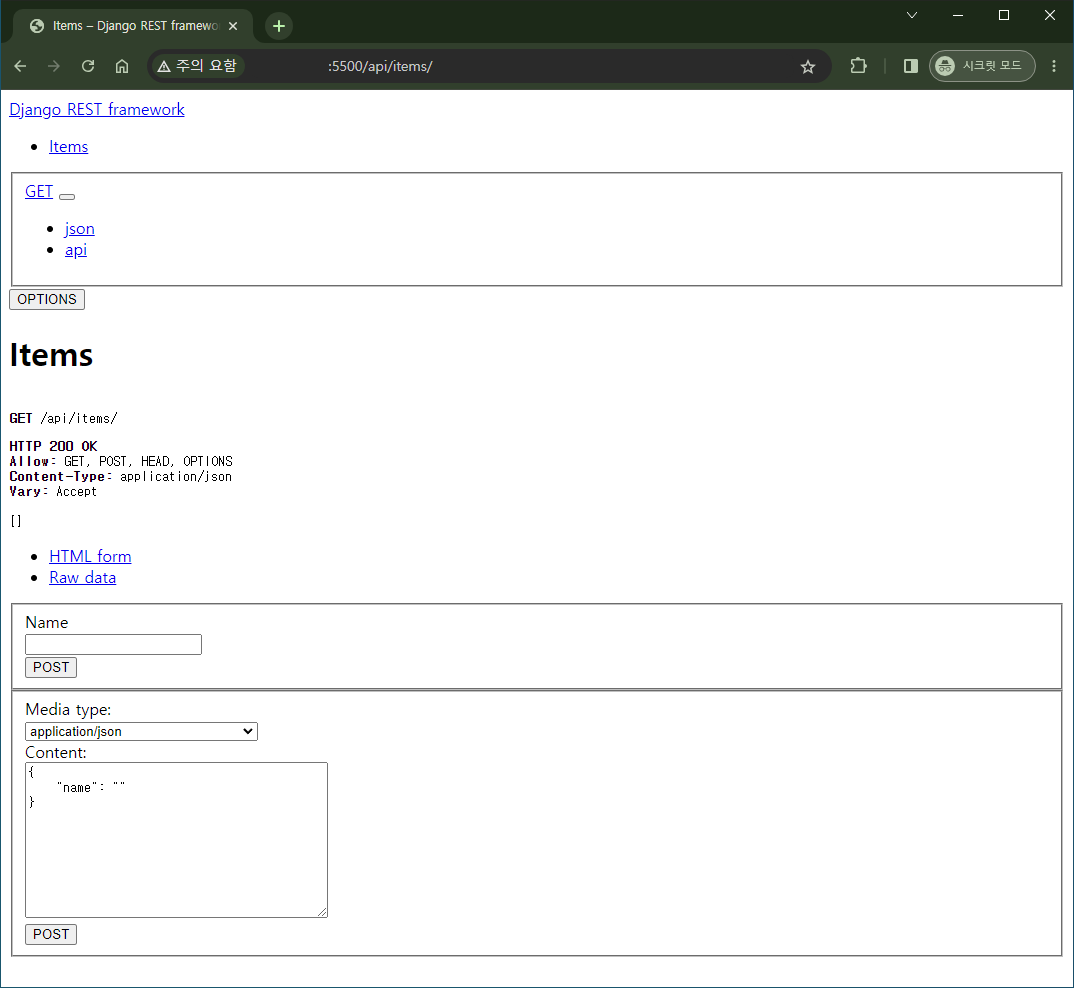Viewport: 1074px width, 988px height.
Task: Click the Vary: Accept header text
Action: [53, 492]
